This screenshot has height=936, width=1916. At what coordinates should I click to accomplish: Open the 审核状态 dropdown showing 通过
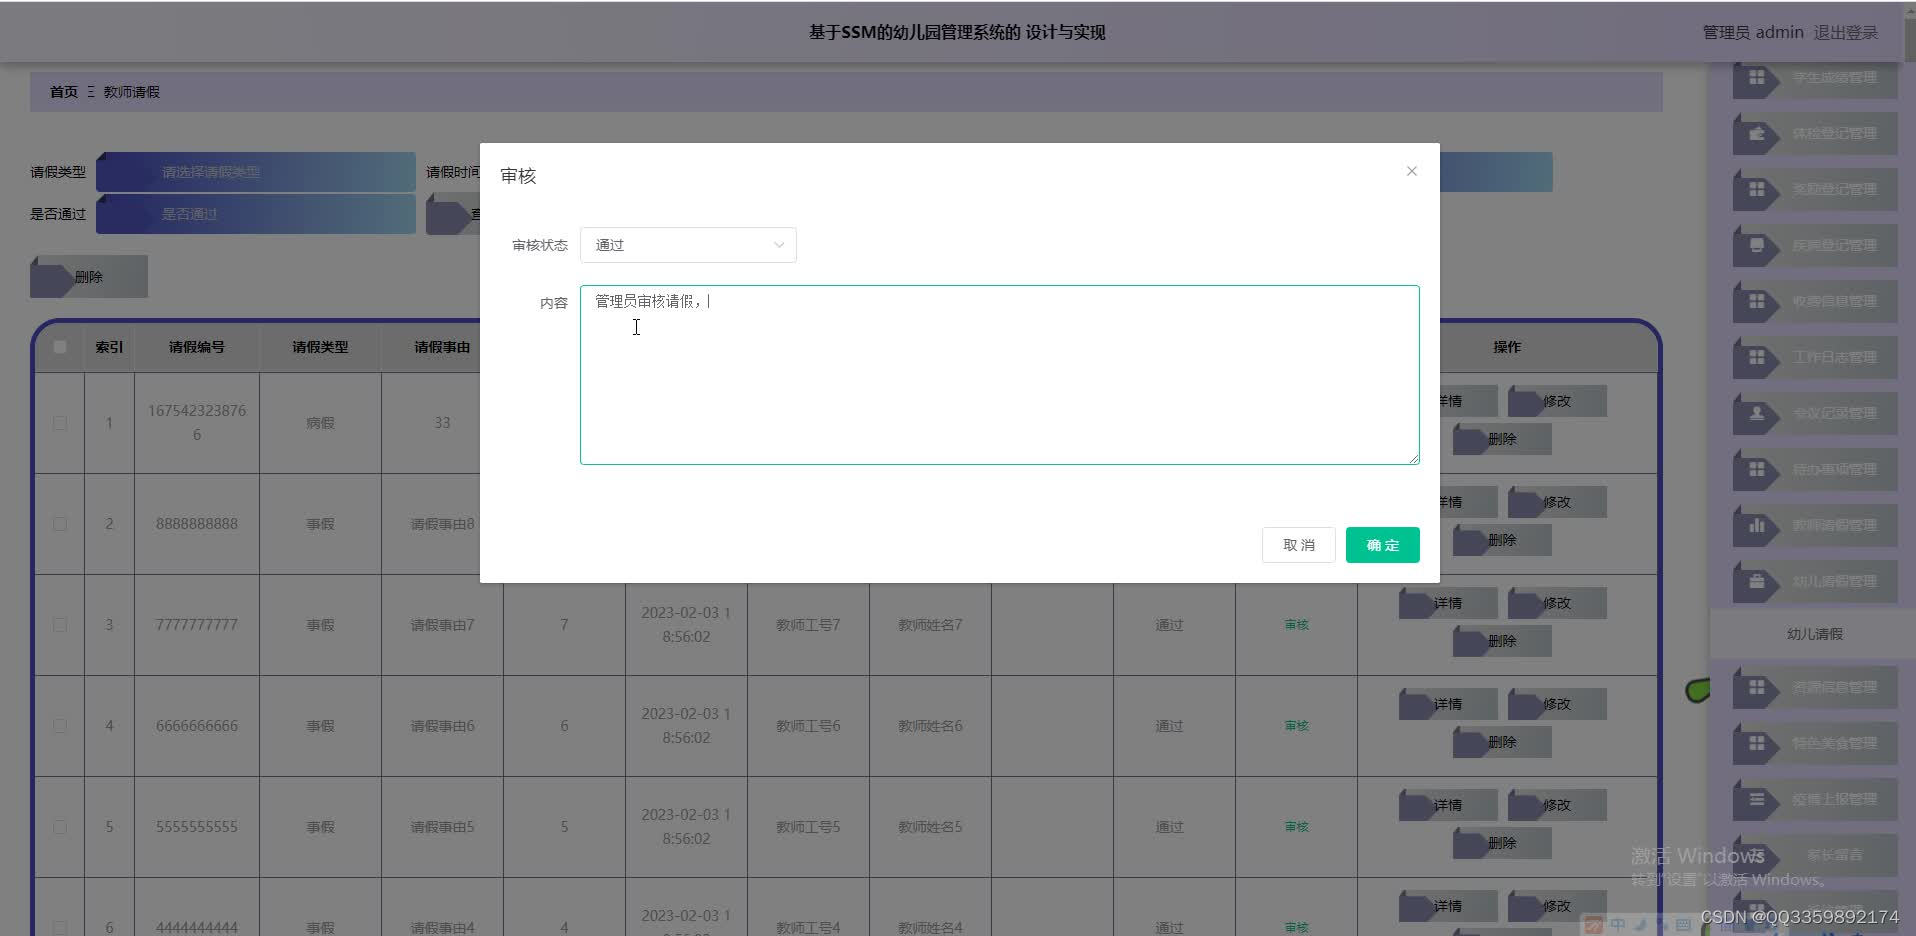point(688,245)
